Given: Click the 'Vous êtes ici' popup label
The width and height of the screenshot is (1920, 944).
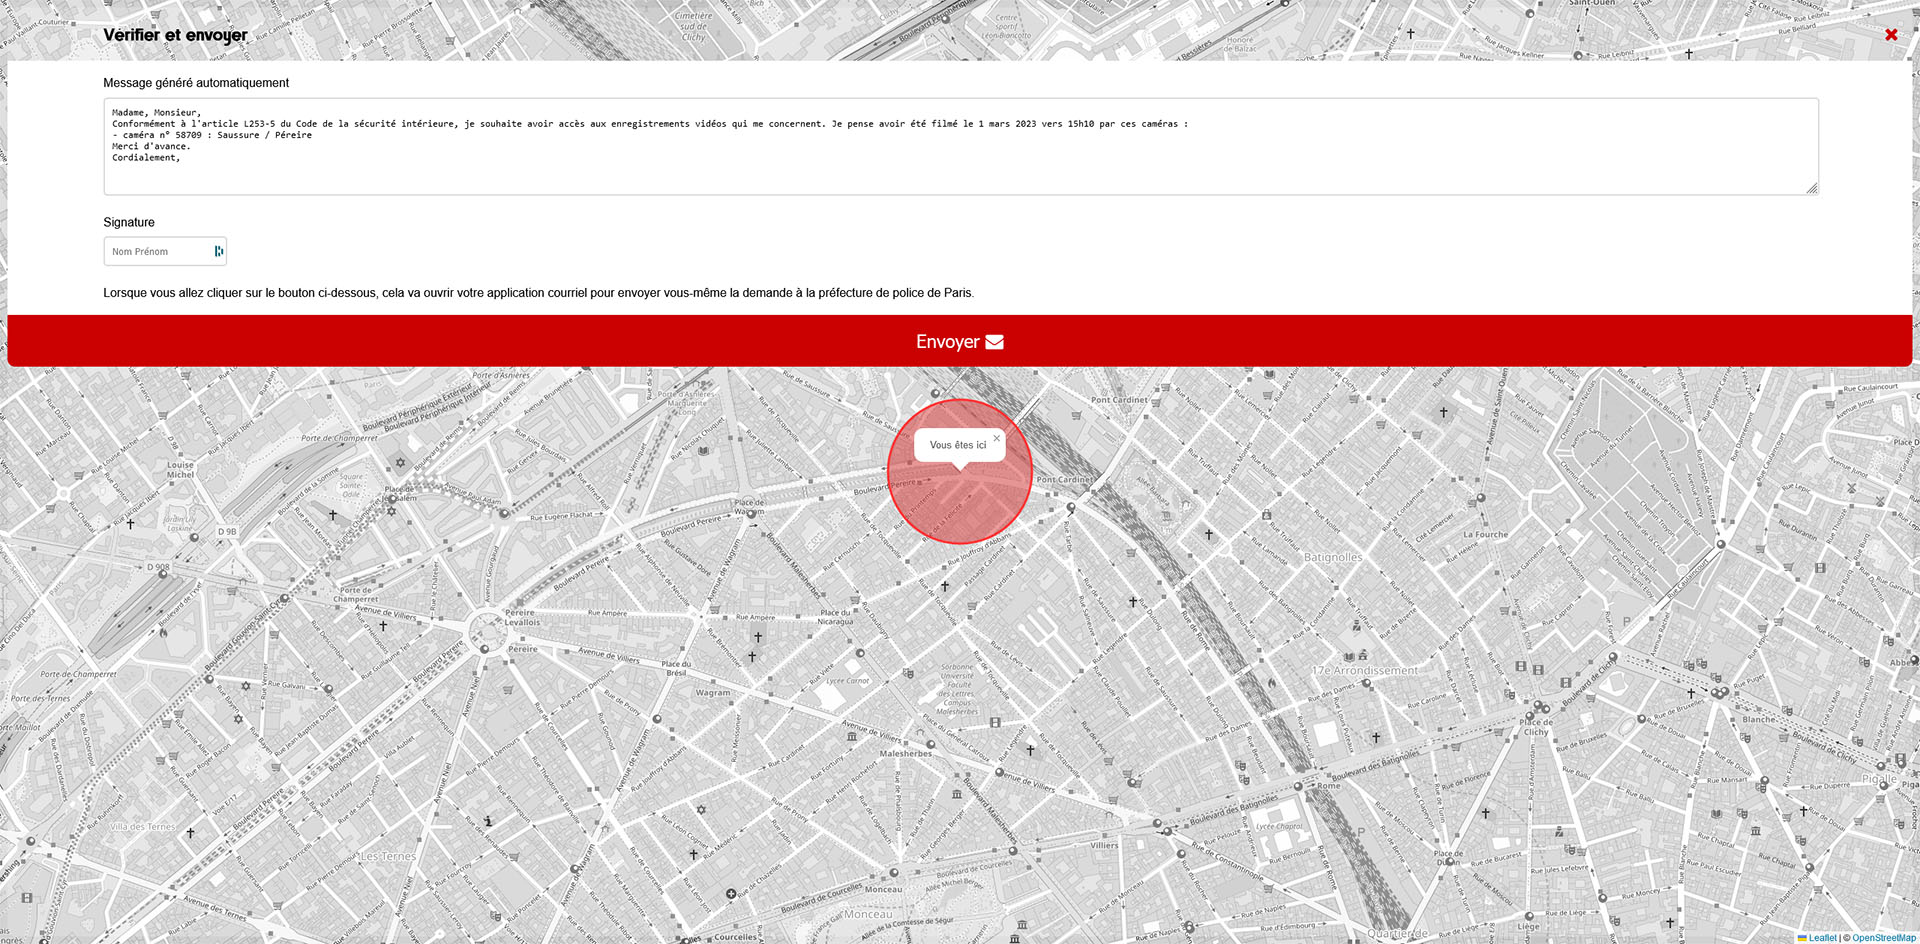Looking at the screenshot, I should (957, 445).
